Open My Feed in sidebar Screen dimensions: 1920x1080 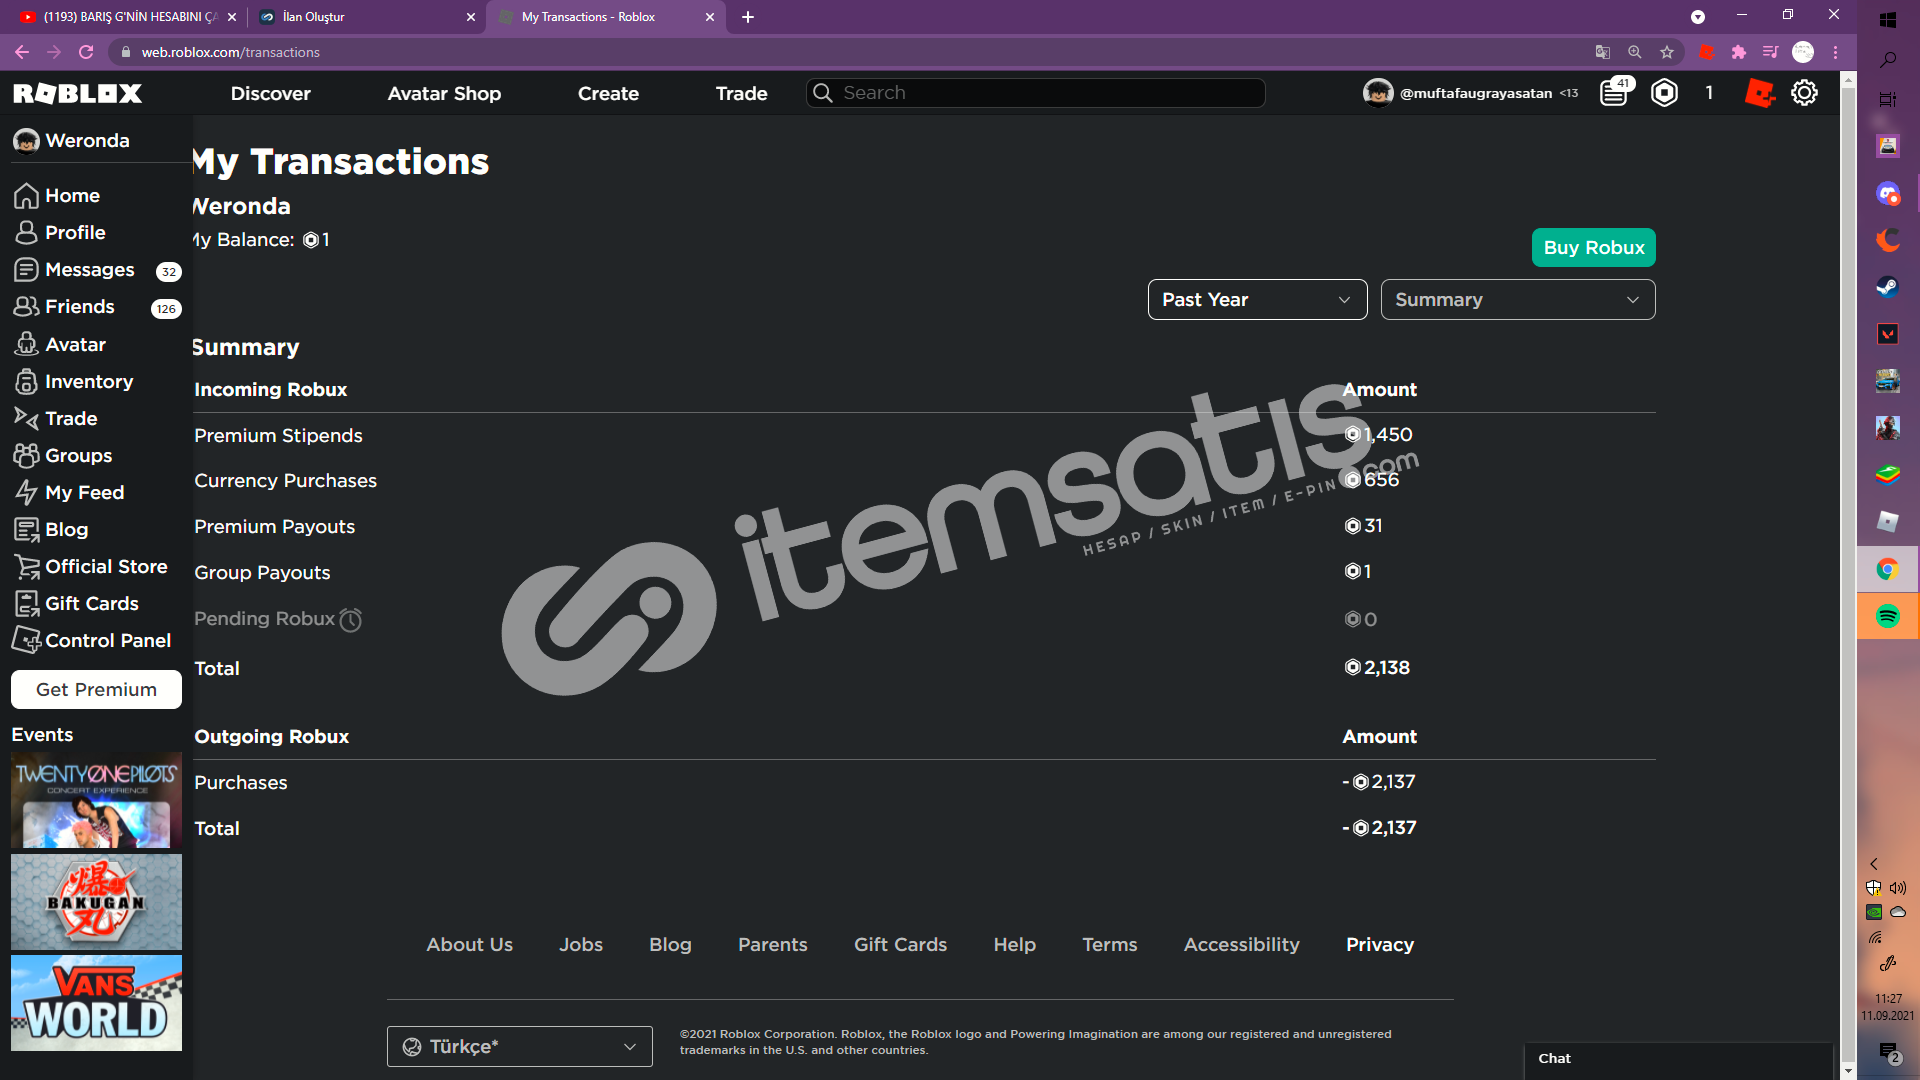[69, 492]
